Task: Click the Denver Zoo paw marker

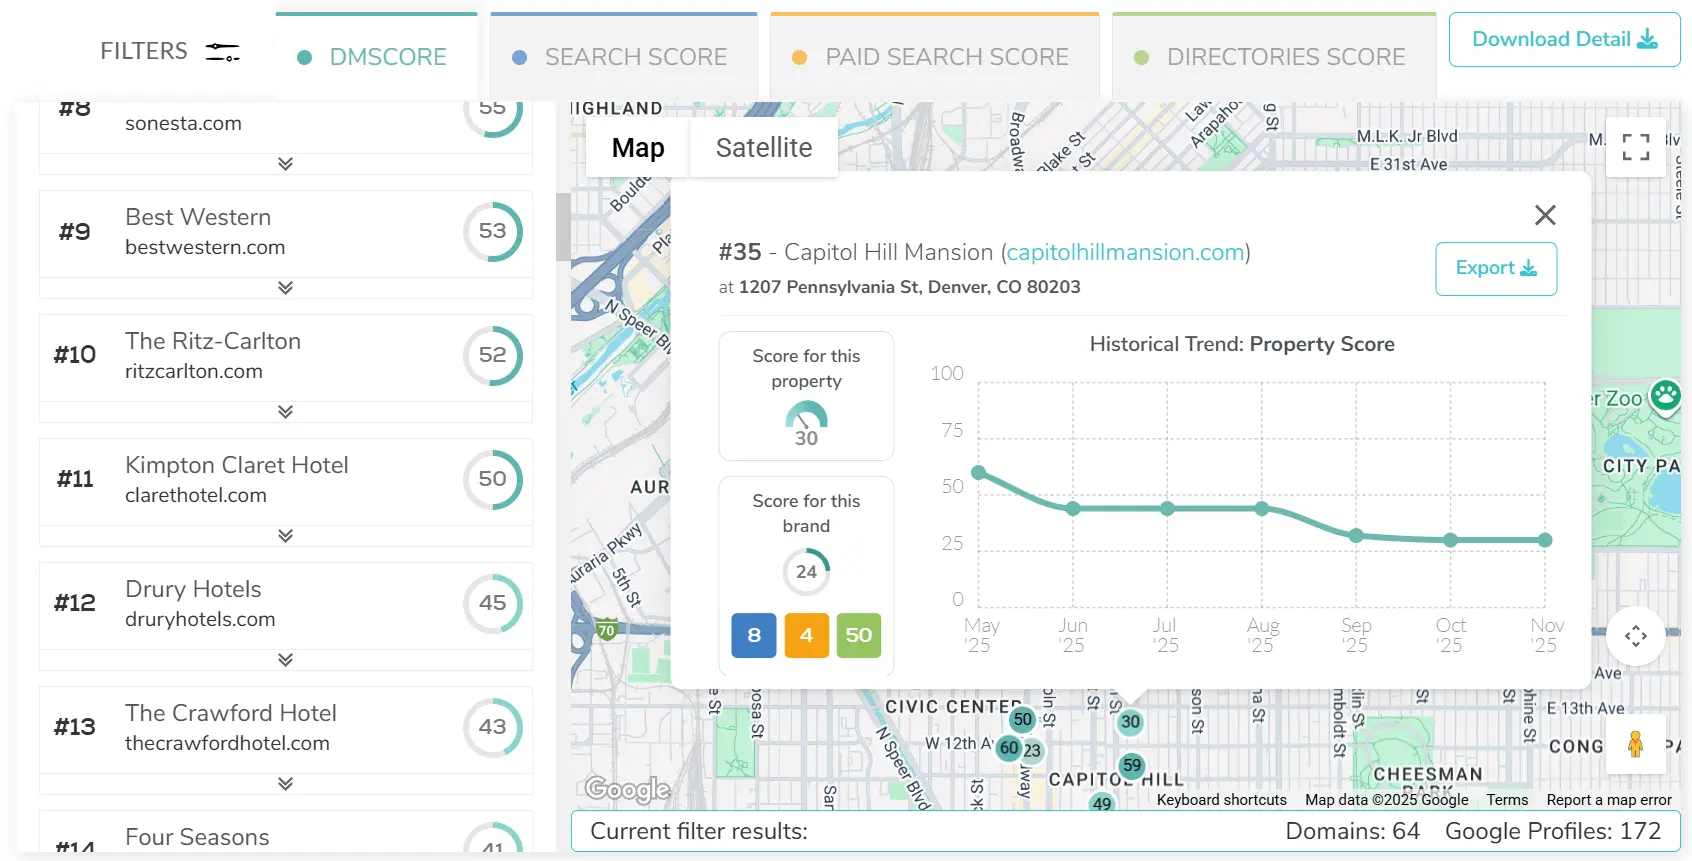Action: [x=1665, y=394]
